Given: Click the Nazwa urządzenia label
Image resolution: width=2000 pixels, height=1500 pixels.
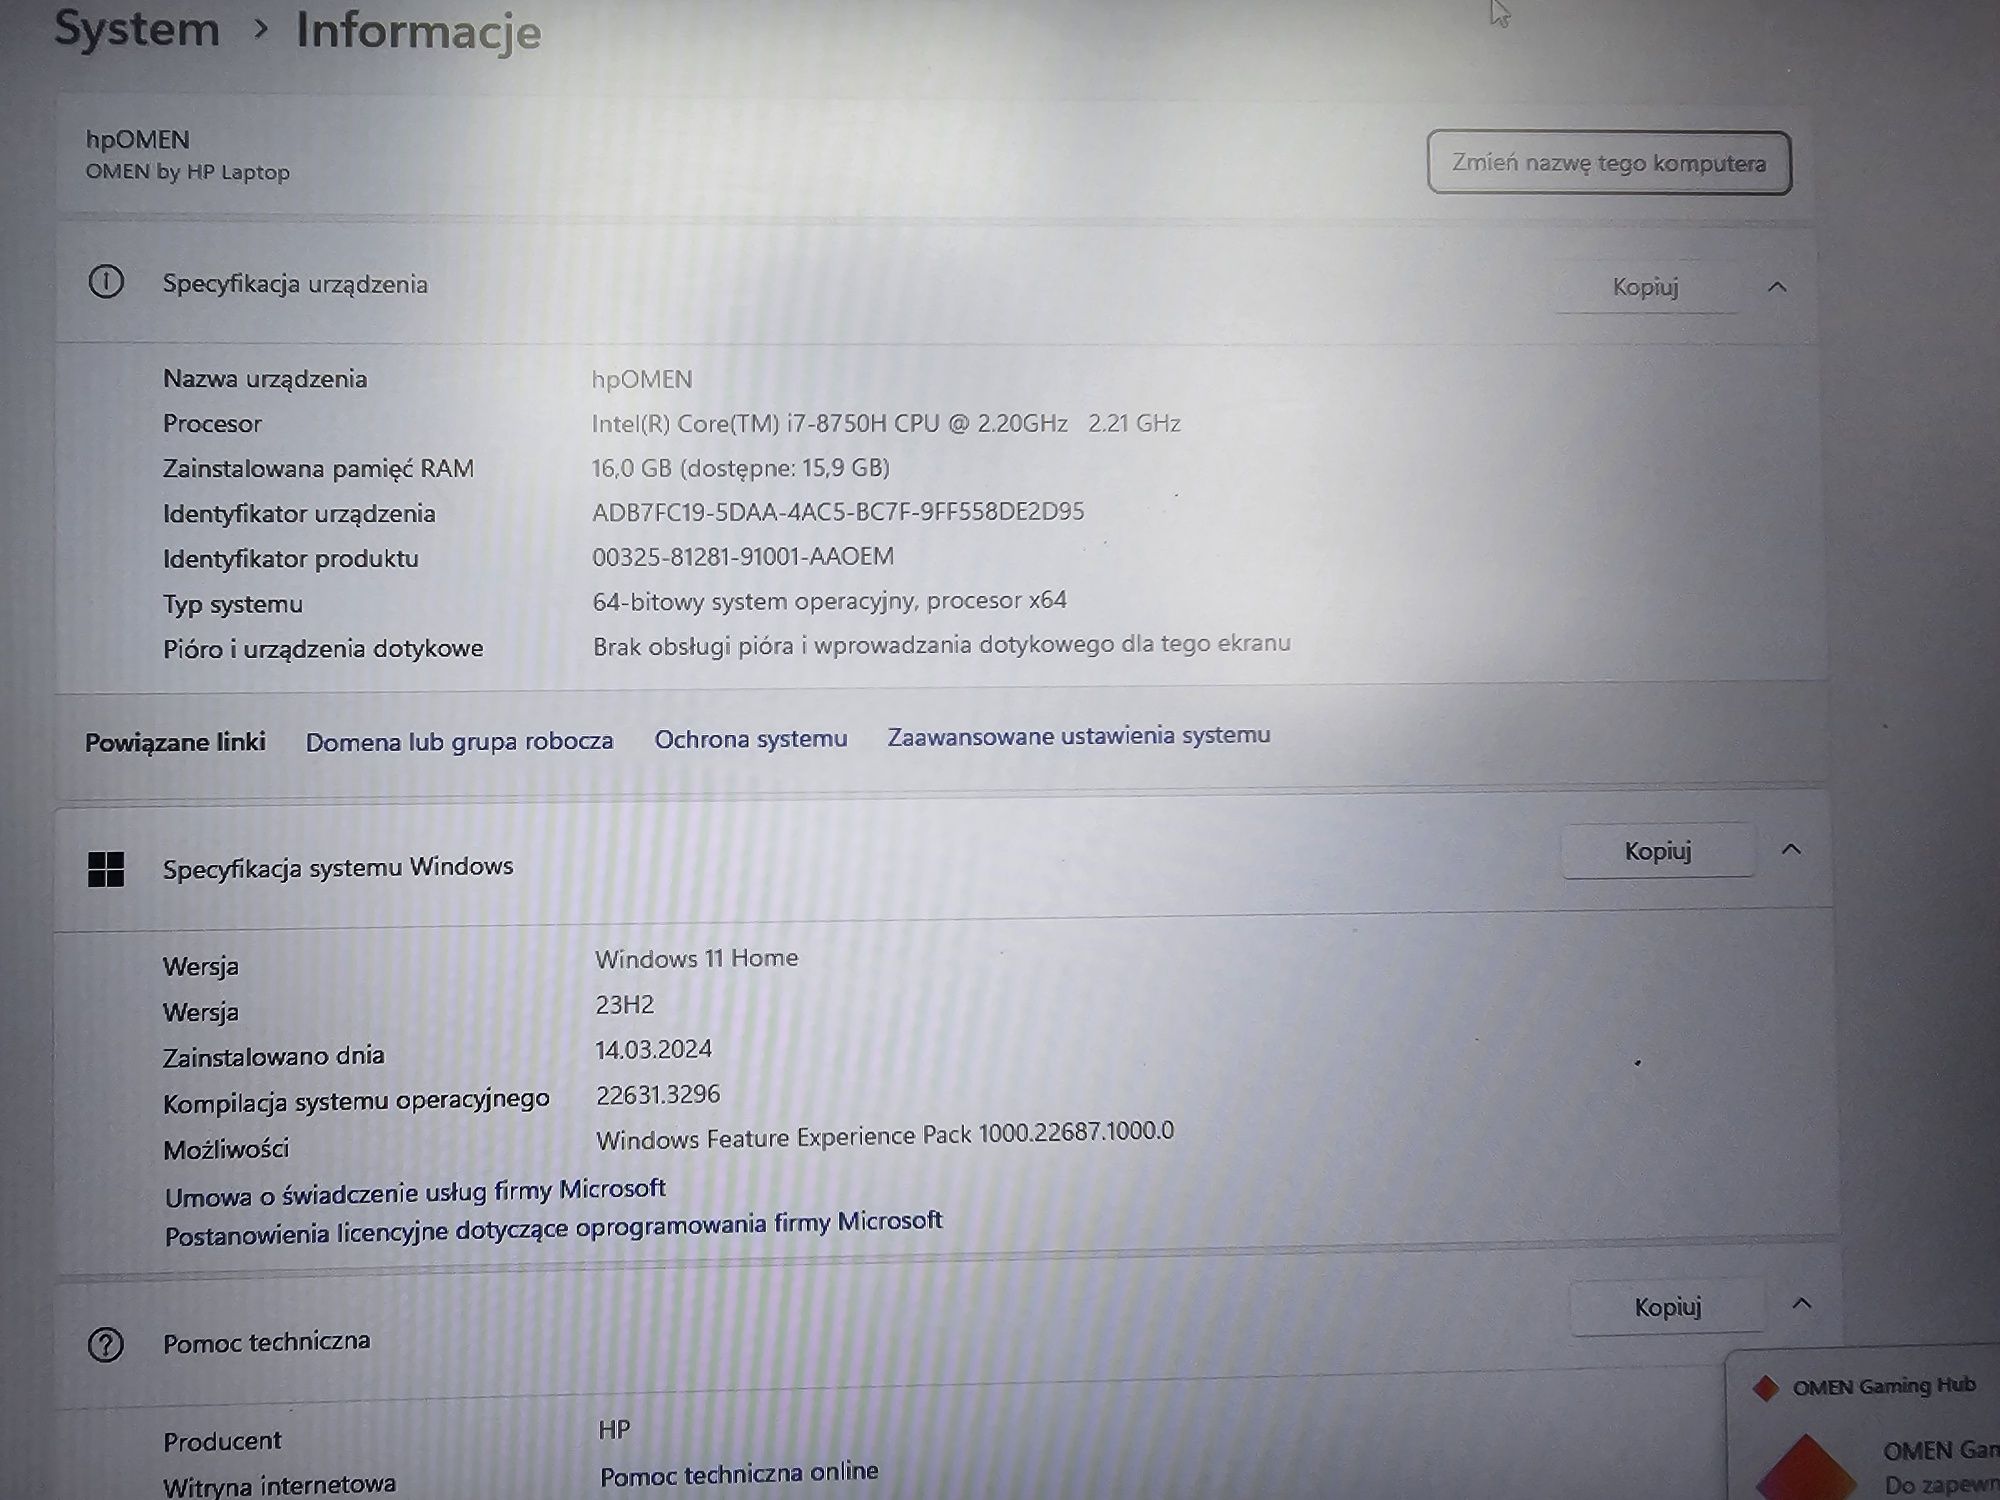Looking at the screenshot, I should click(x=265, y=379).
